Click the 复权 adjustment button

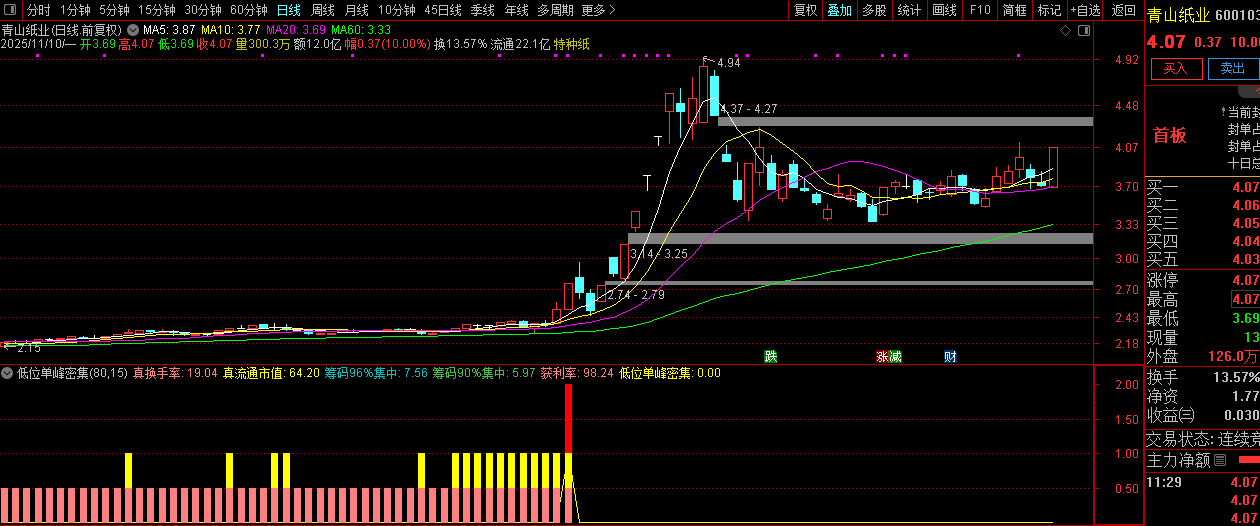point(805,10)
